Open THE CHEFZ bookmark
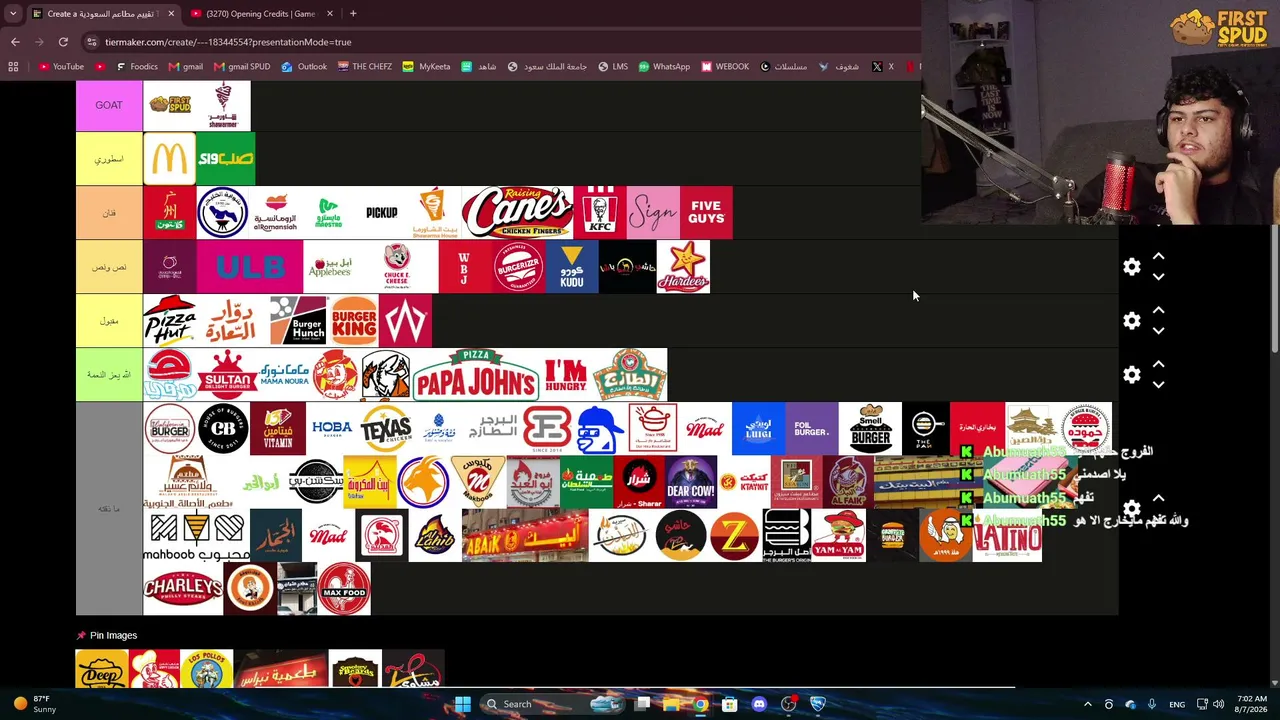This screenshot has height=720, width=1280. [364, 67]
